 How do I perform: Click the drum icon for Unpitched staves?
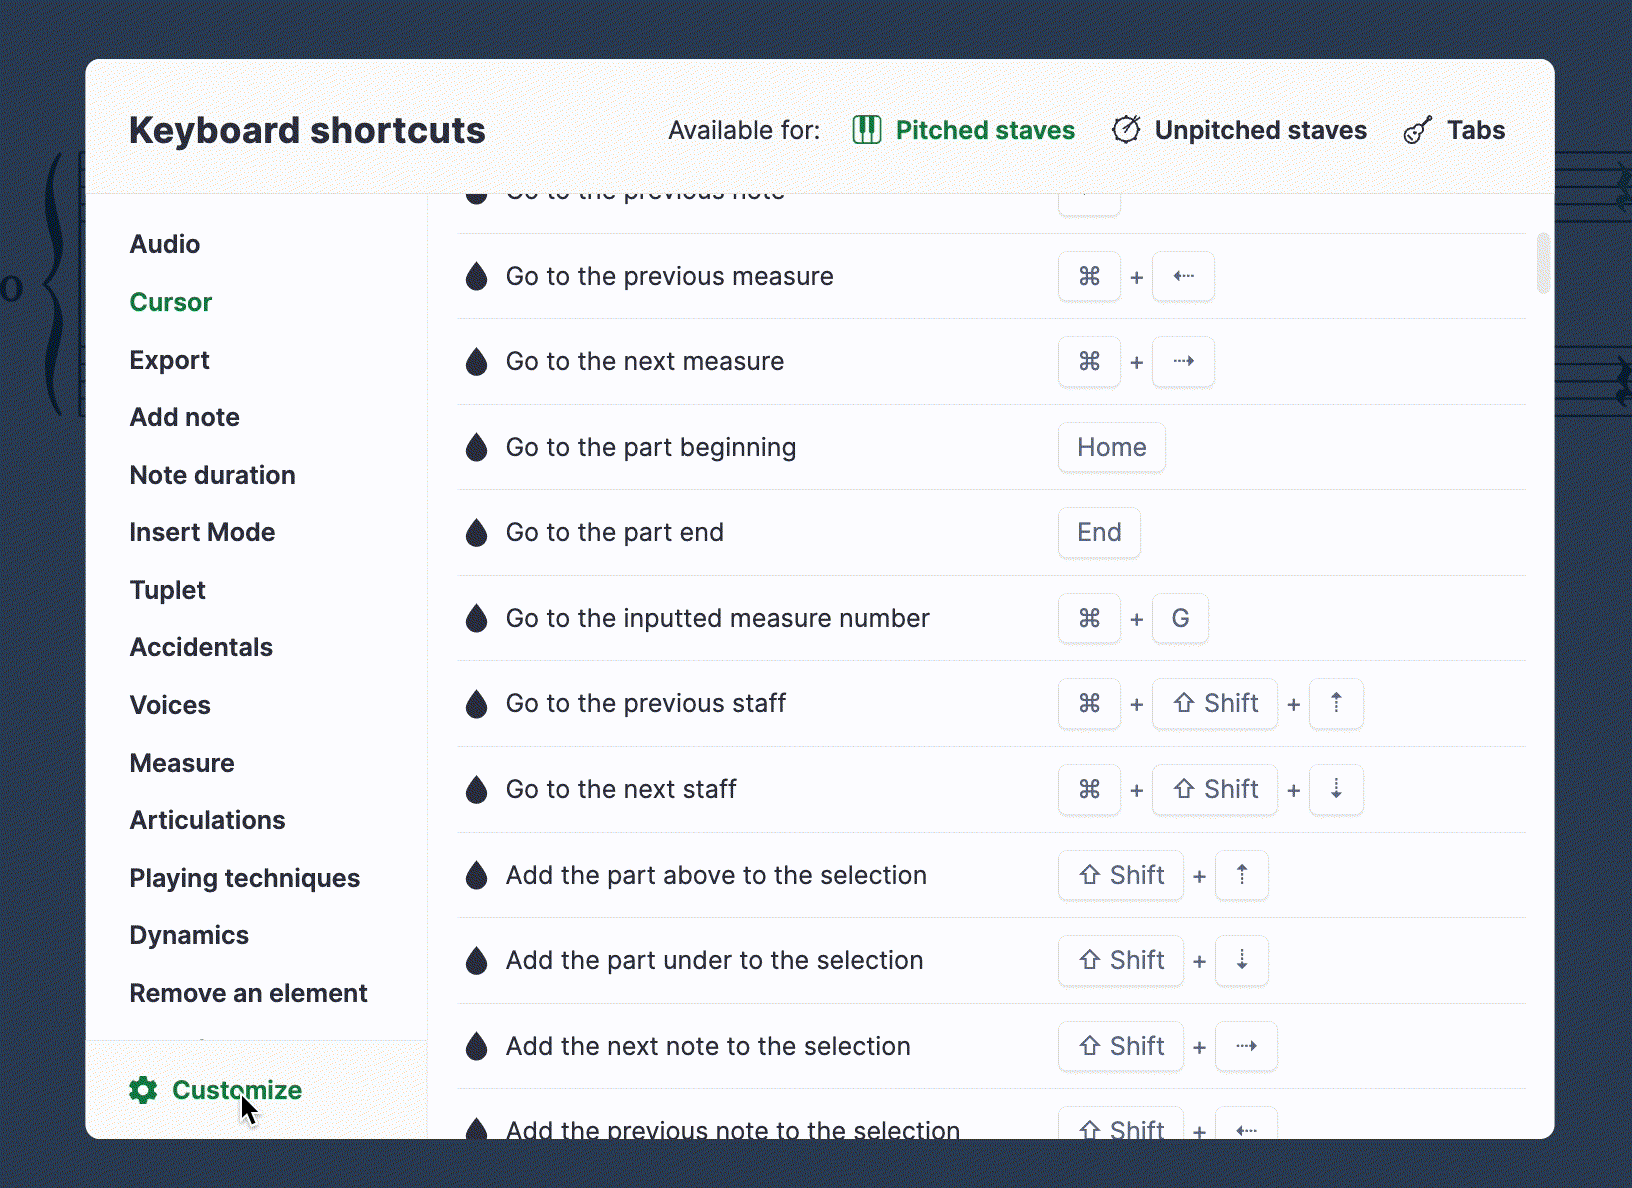(x=1126, y=130)
